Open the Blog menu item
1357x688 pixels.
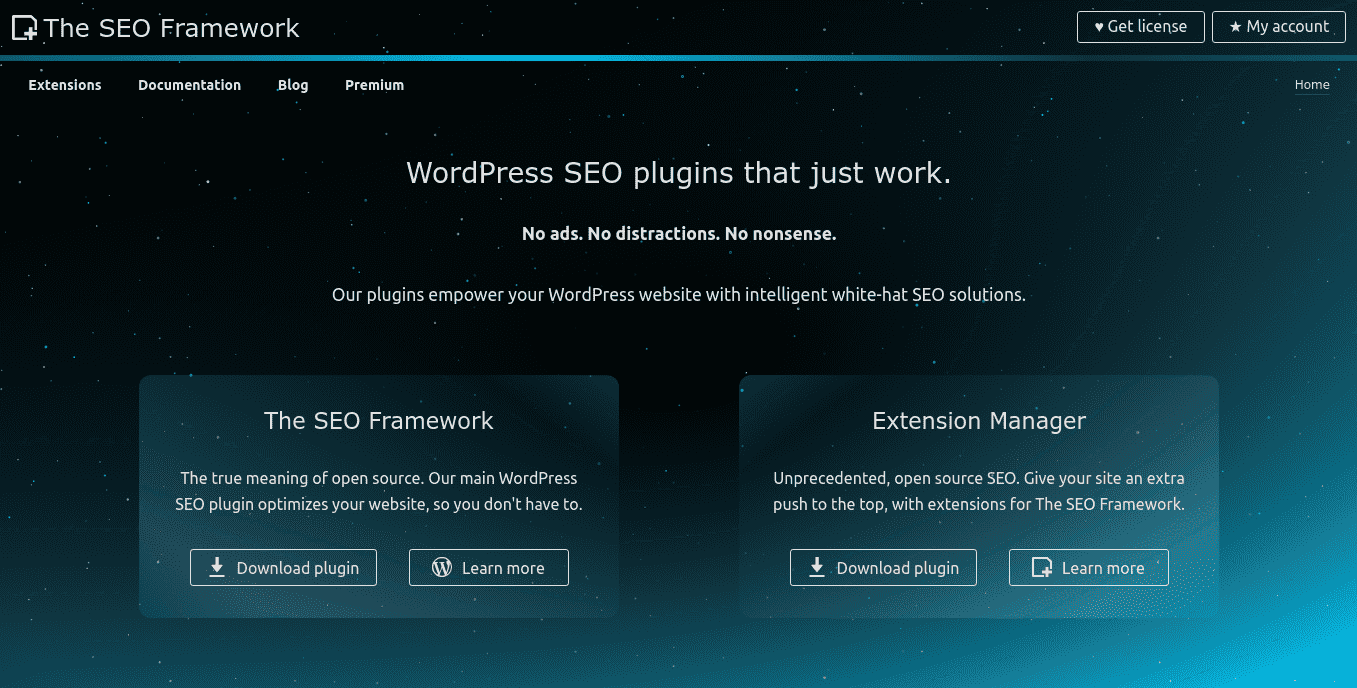[293, 85]
